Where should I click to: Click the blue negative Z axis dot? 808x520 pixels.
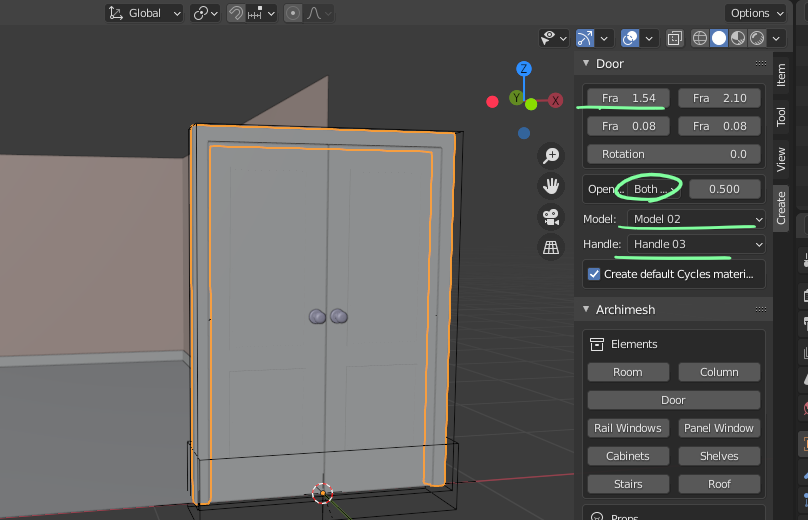[x=524, y=133]
